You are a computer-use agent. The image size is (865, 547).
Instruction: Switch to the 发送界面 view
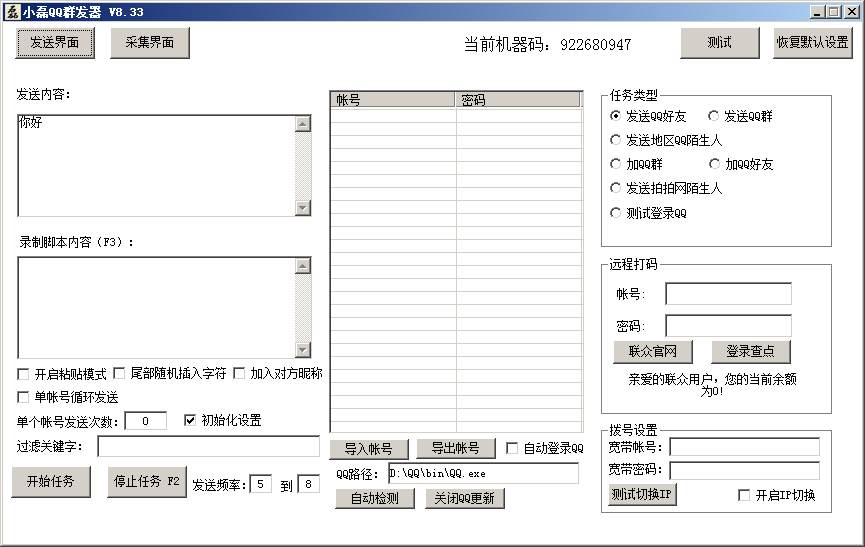coord(55,42)
